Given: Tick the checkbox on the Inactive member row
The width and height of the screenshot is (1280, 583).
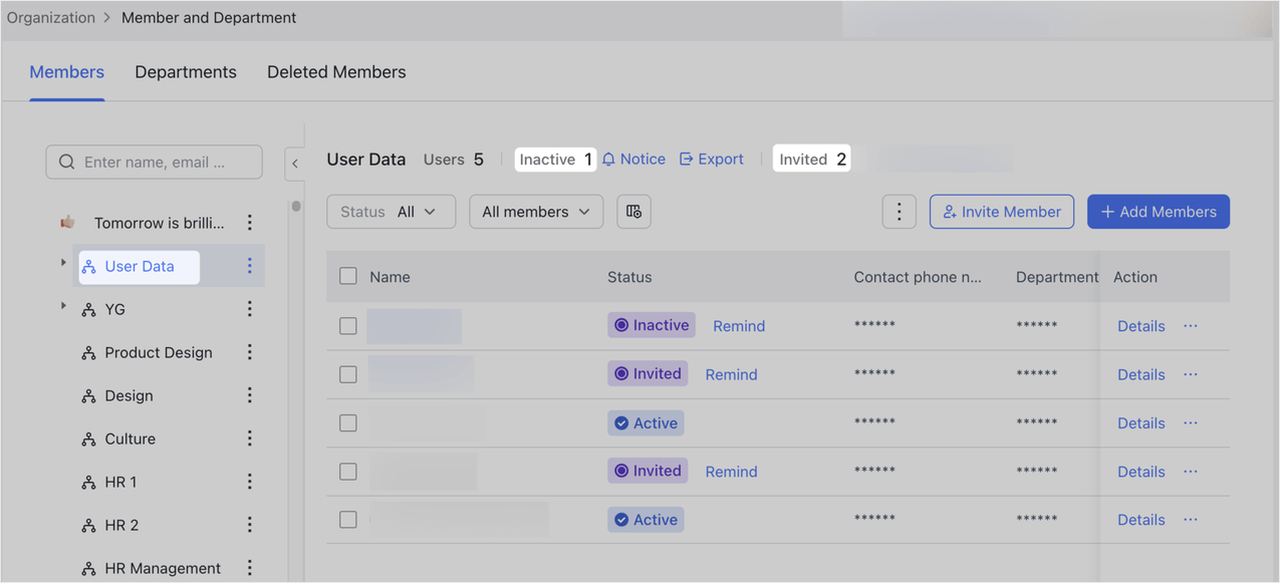Looking at the screenshot, I should pyautogui.click(x=348, y=326).
